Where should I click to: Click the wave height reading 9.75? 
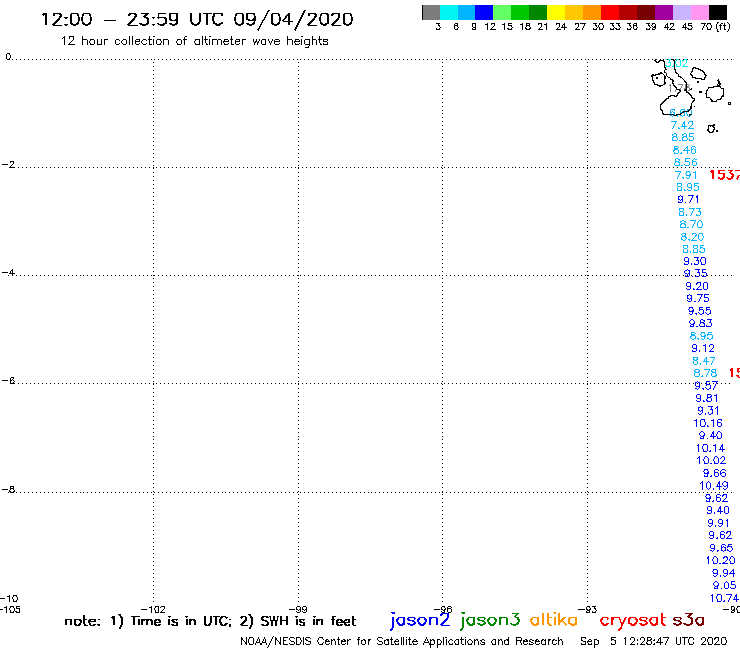pos(698,299)
